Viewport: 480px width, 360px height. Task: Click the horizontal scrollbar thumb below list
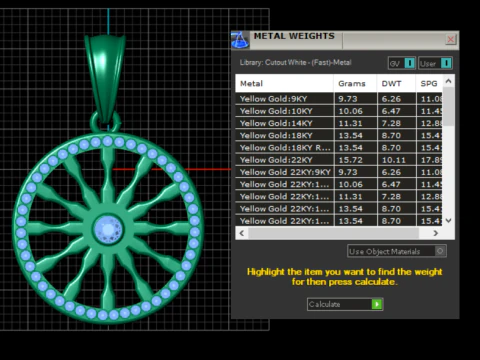[x=333, y=233]
